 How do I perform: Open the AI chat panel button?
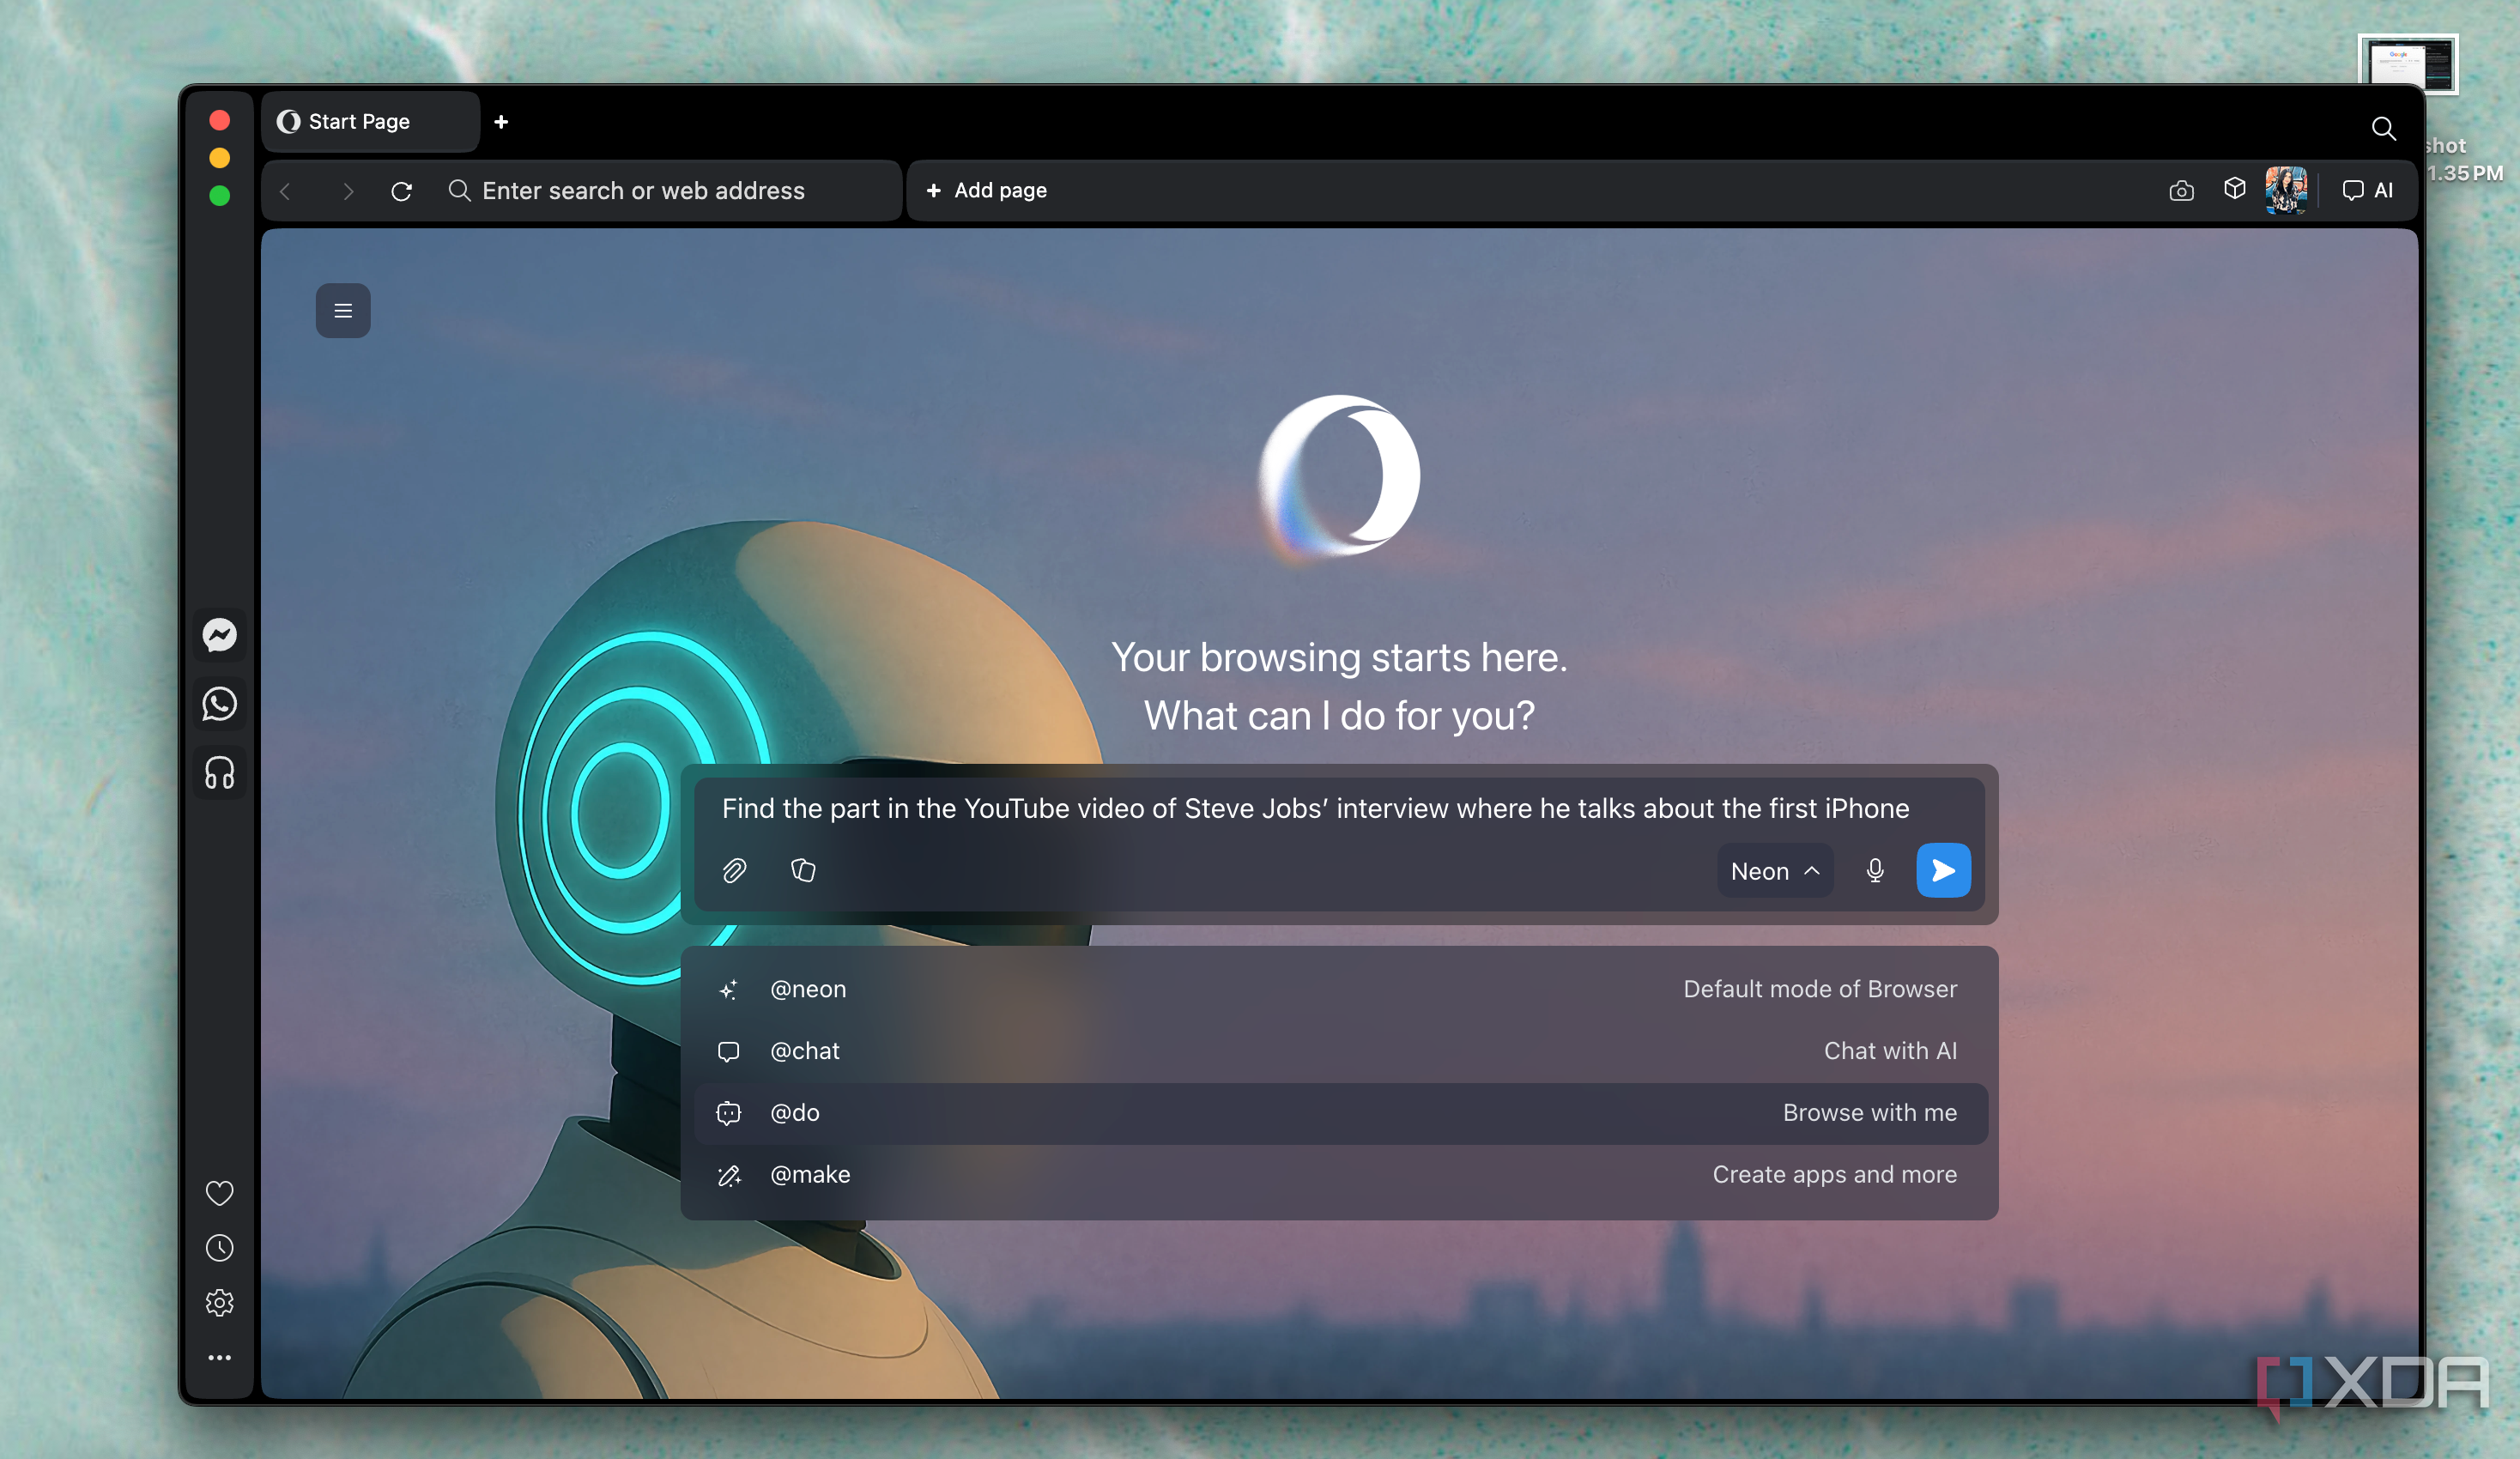tap(2368, 190)
